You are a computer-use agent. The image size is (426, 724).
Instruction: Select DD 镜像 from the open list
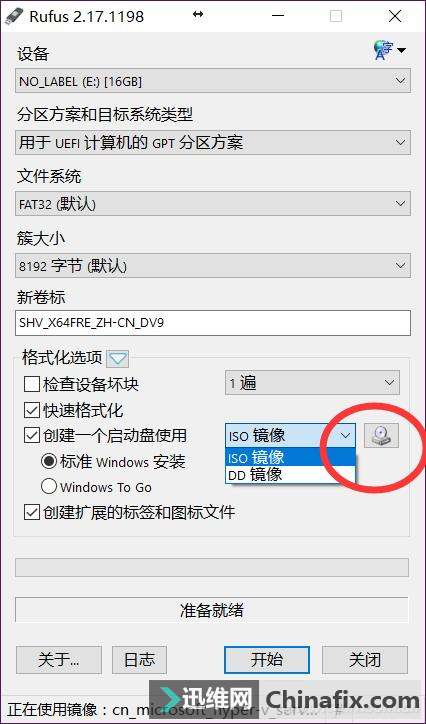[x=291, y=475]
